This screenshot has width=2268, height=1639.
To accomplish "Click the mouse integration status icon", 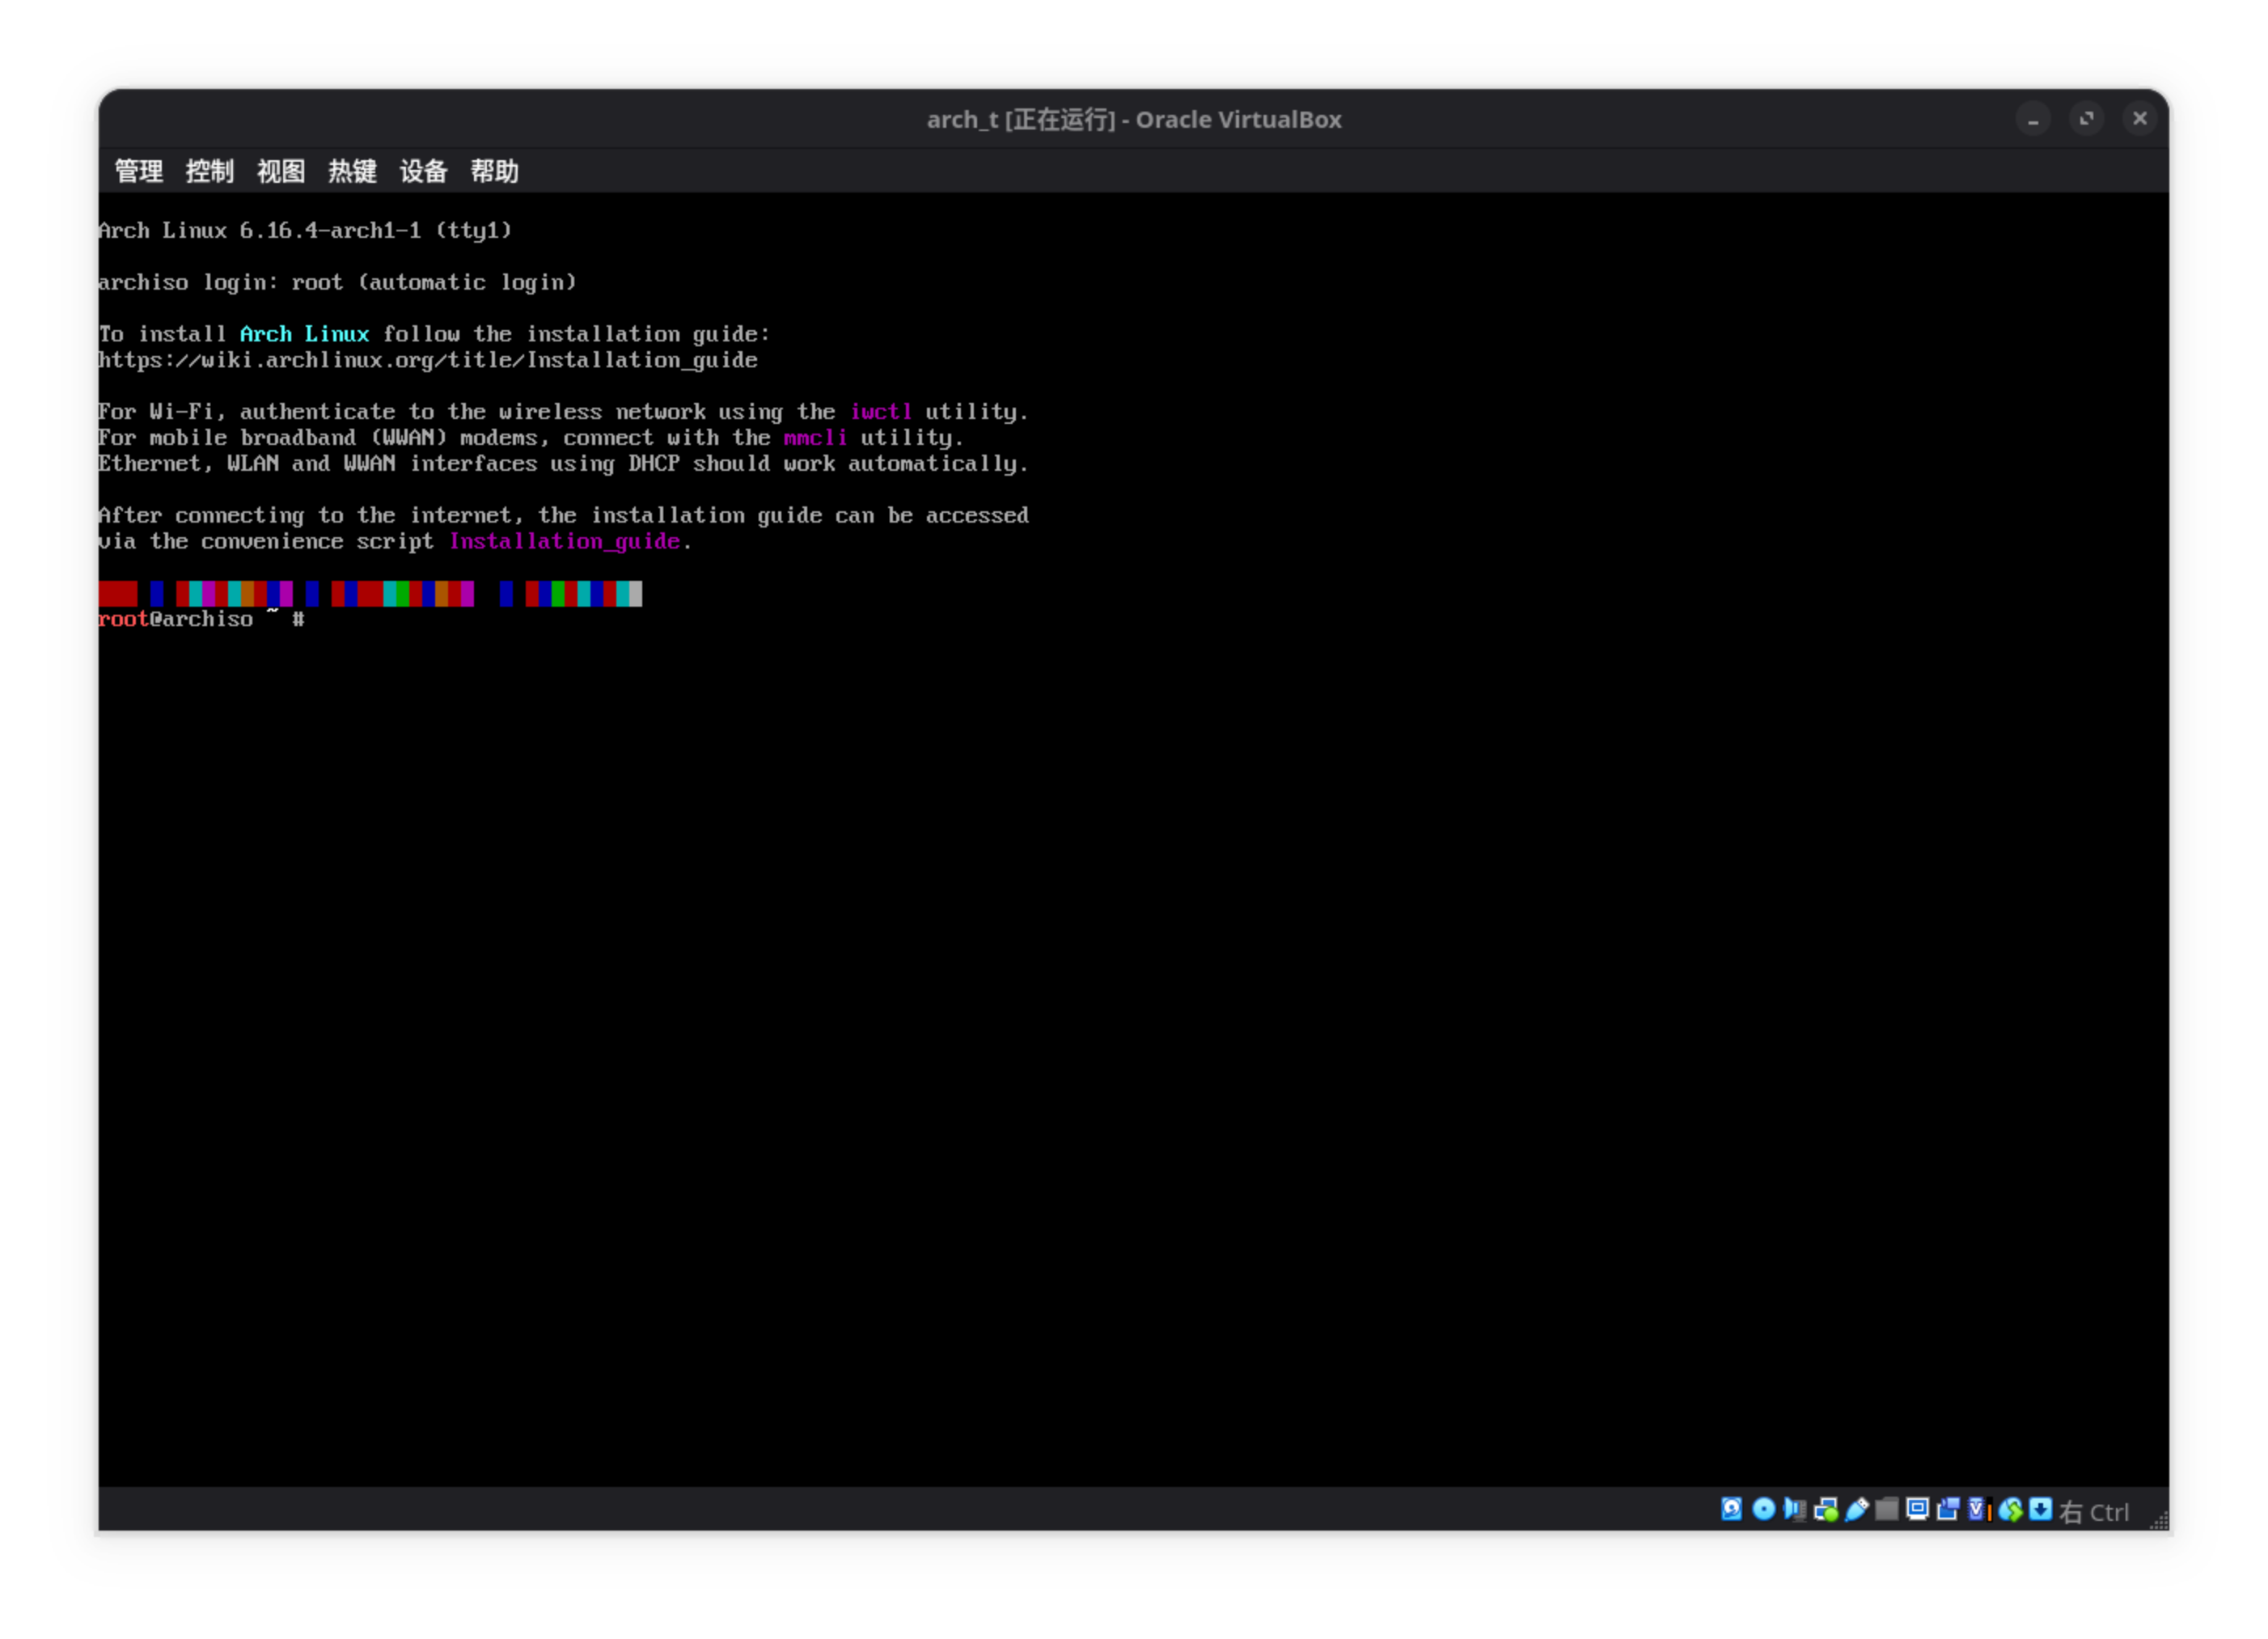I will (x=2010, y=1510).
